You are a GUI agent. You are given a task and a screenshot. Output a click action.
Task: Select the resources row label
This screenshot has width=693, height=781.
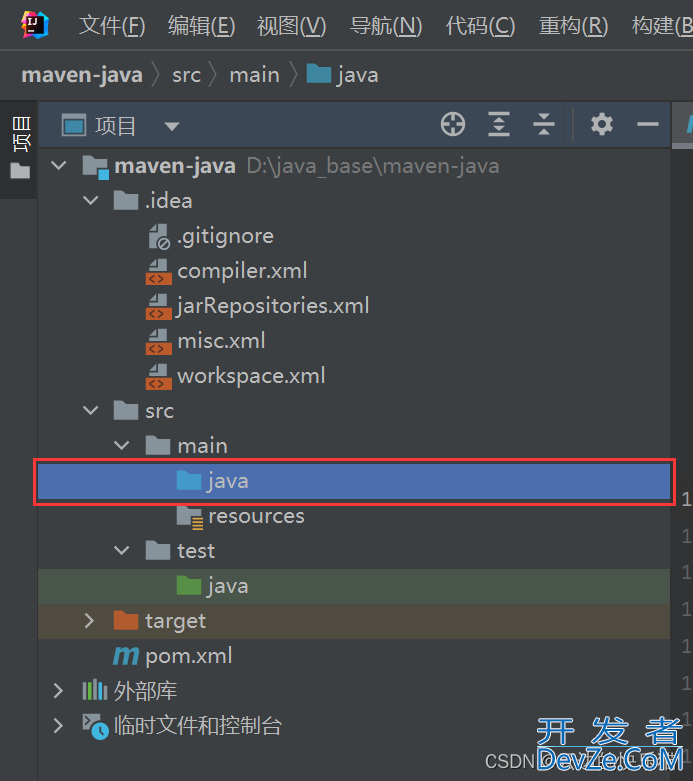tap(256, 516)
